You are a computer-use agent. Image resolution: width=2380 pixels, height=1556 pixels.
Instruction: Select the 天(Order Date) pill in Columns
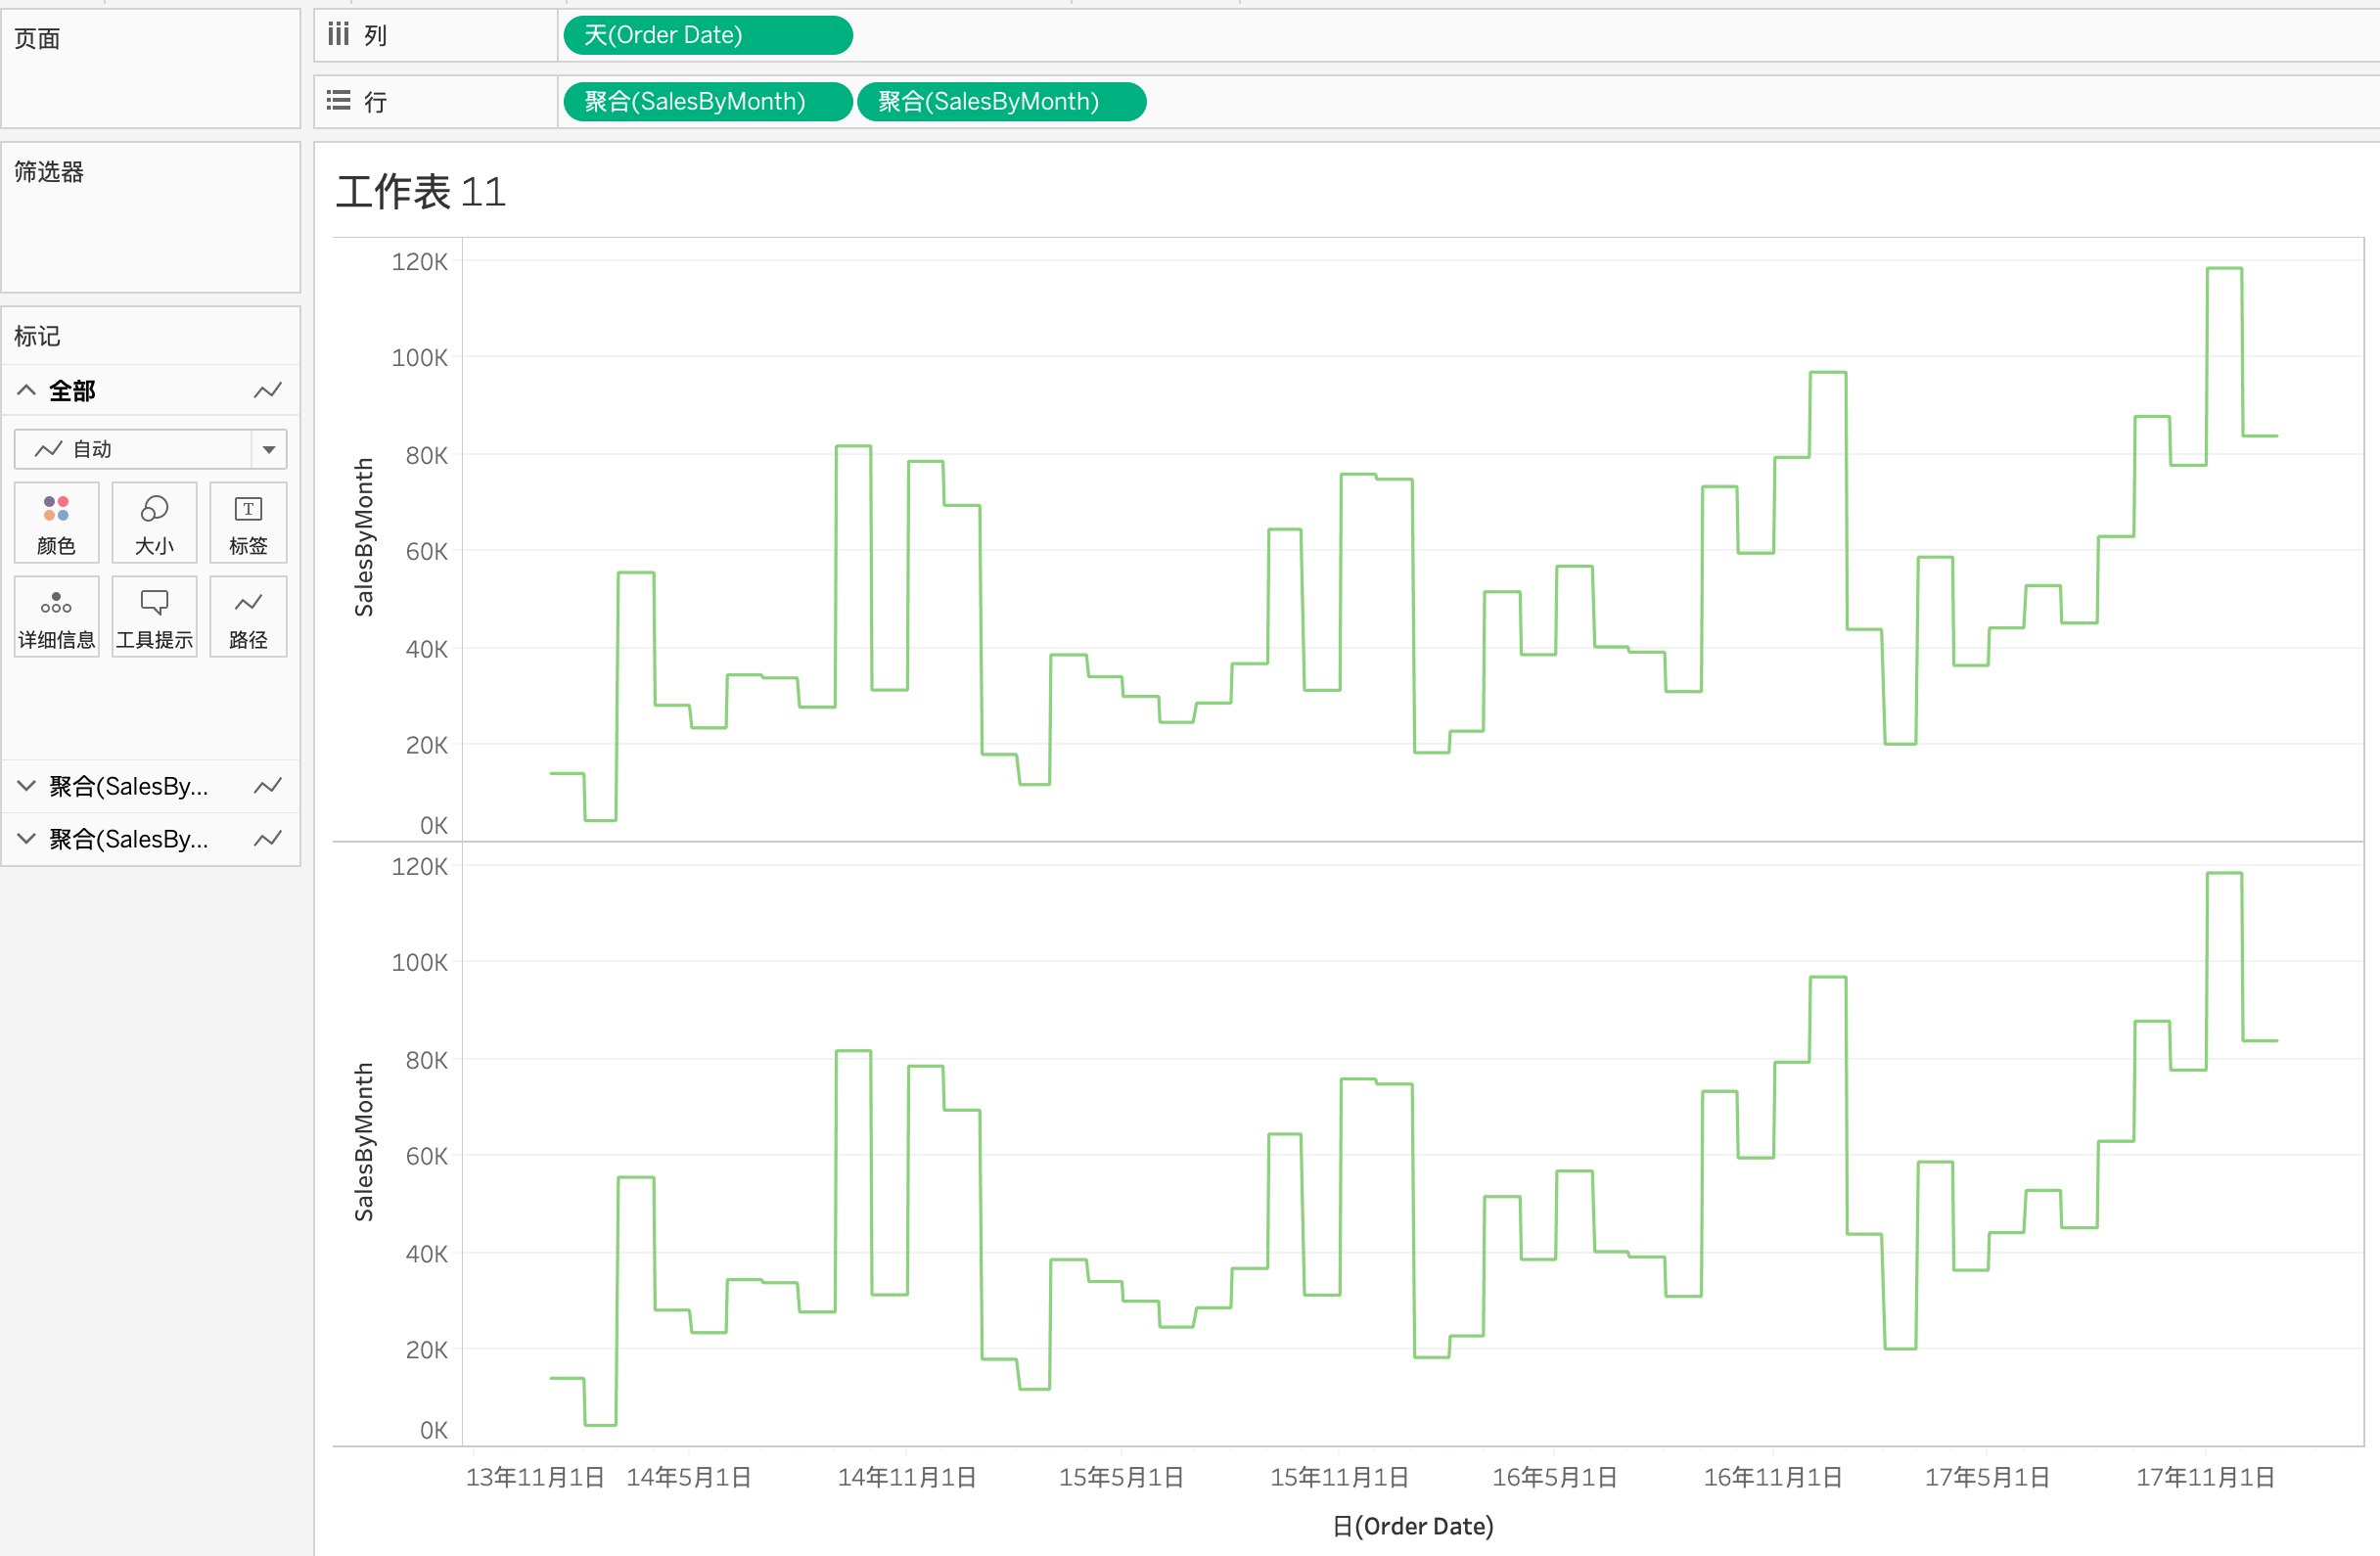click(x=707, y=35)
